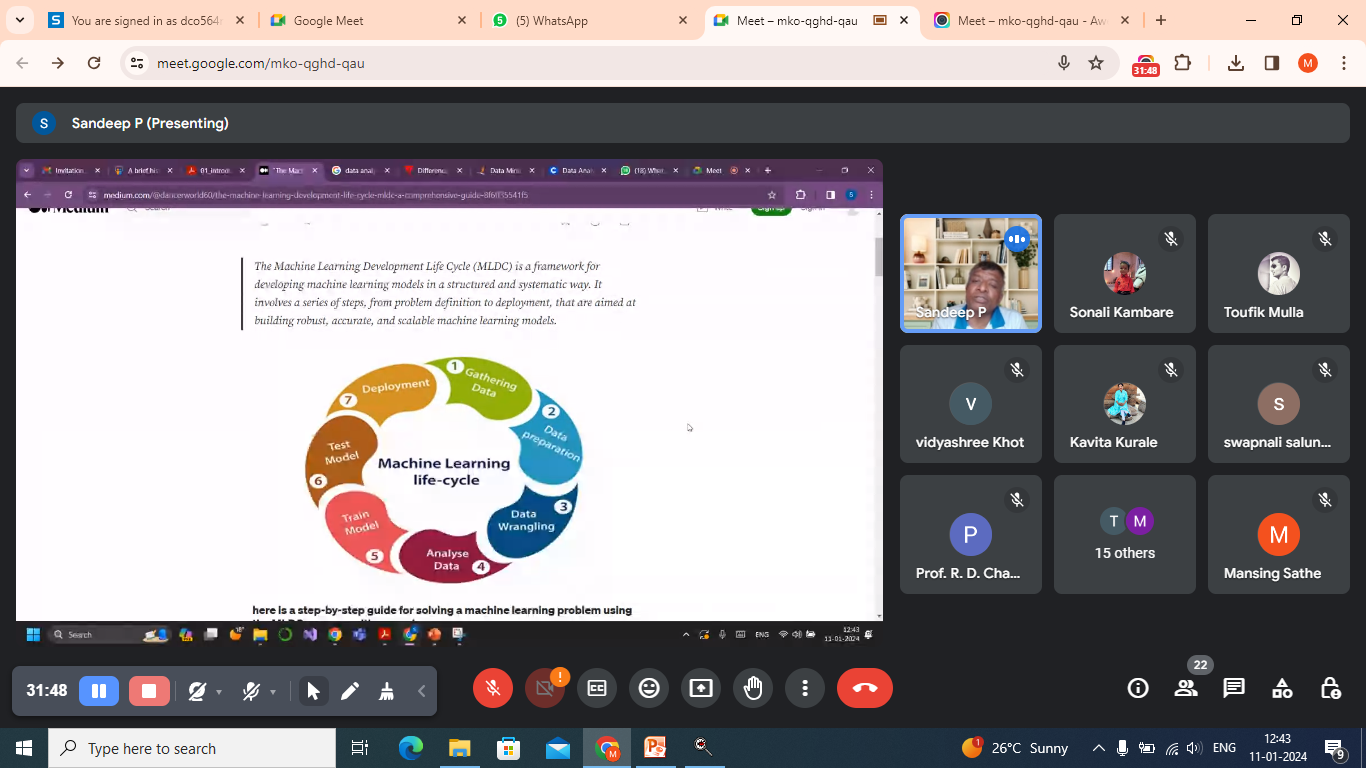Open the 15 others tile
The height and width of the screenshot is (768, 1366).
click(1125, 534)
